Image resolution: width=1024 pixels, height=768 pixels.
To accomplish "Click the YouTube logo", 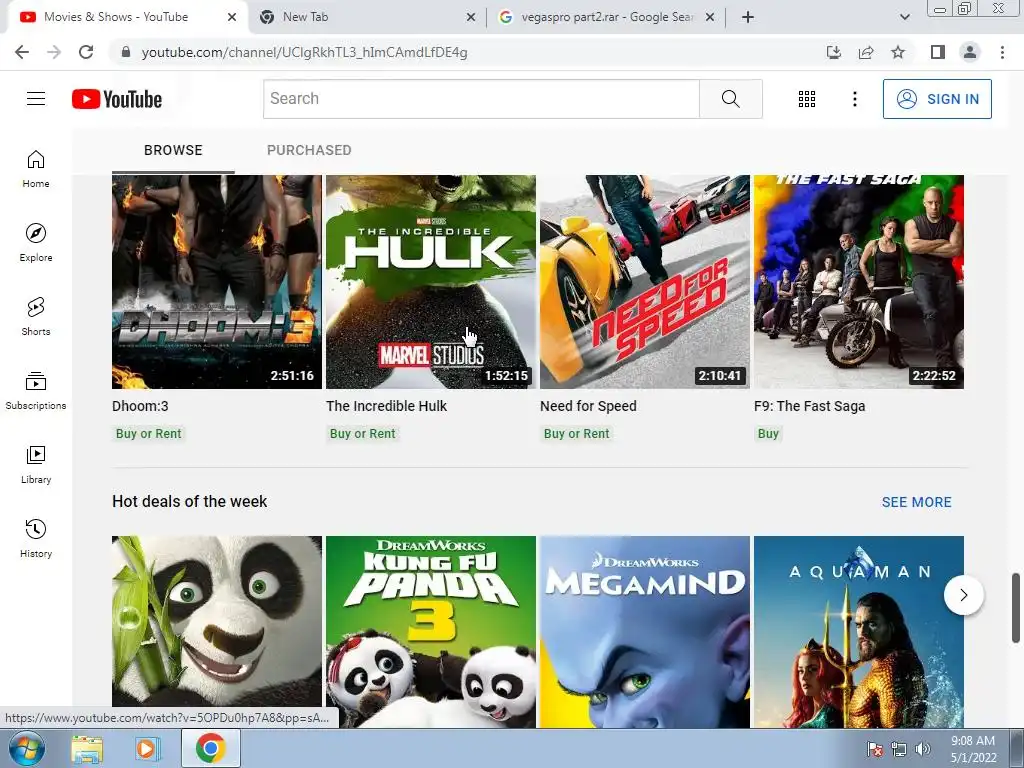I will click(117, 99).
